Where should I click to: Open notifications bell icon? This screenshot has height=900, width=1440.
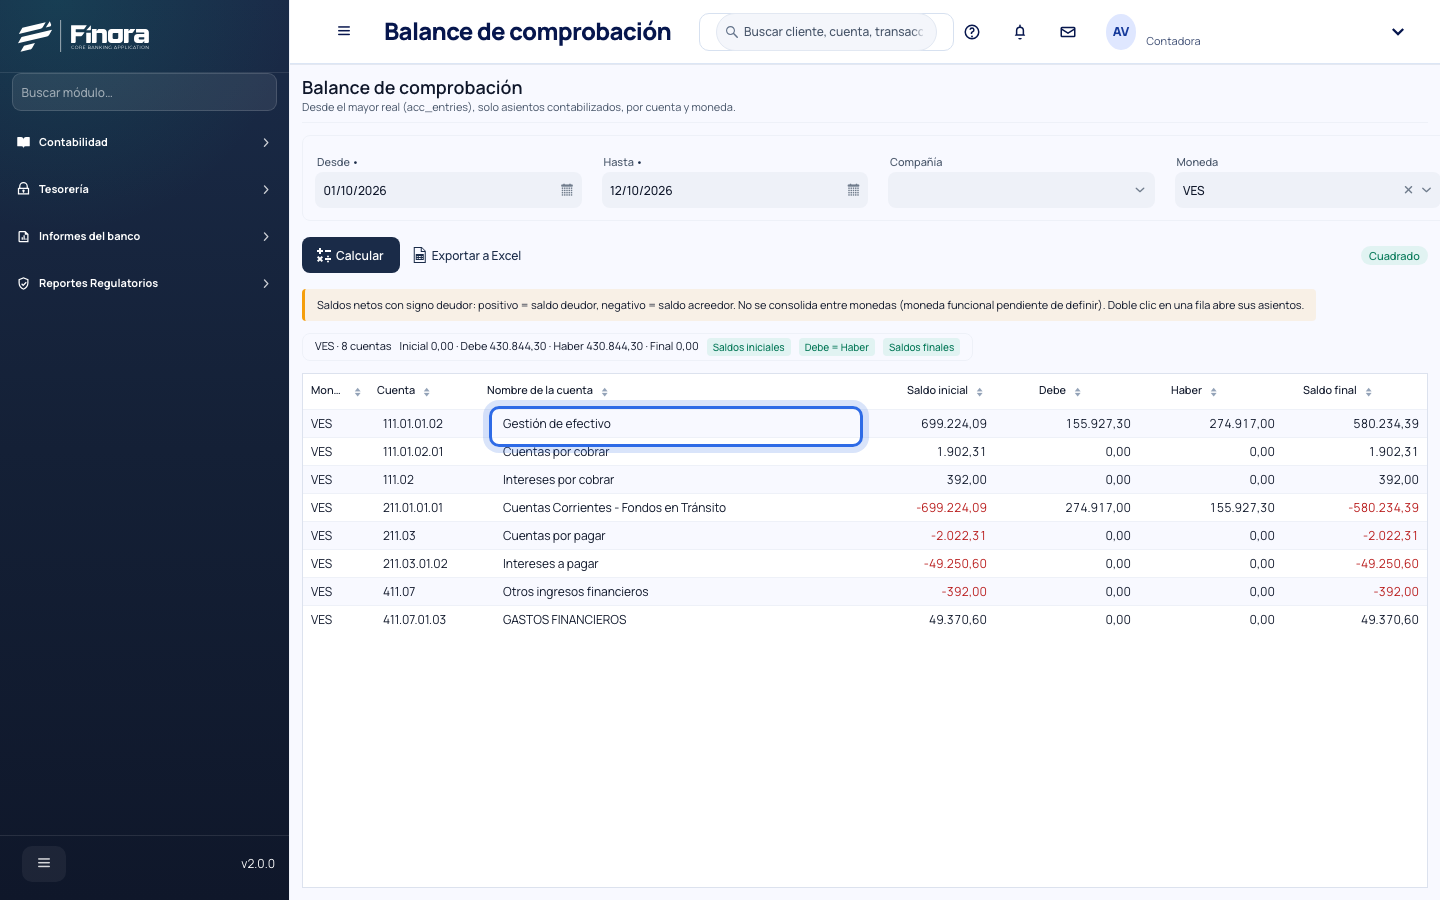point(1020,32)
